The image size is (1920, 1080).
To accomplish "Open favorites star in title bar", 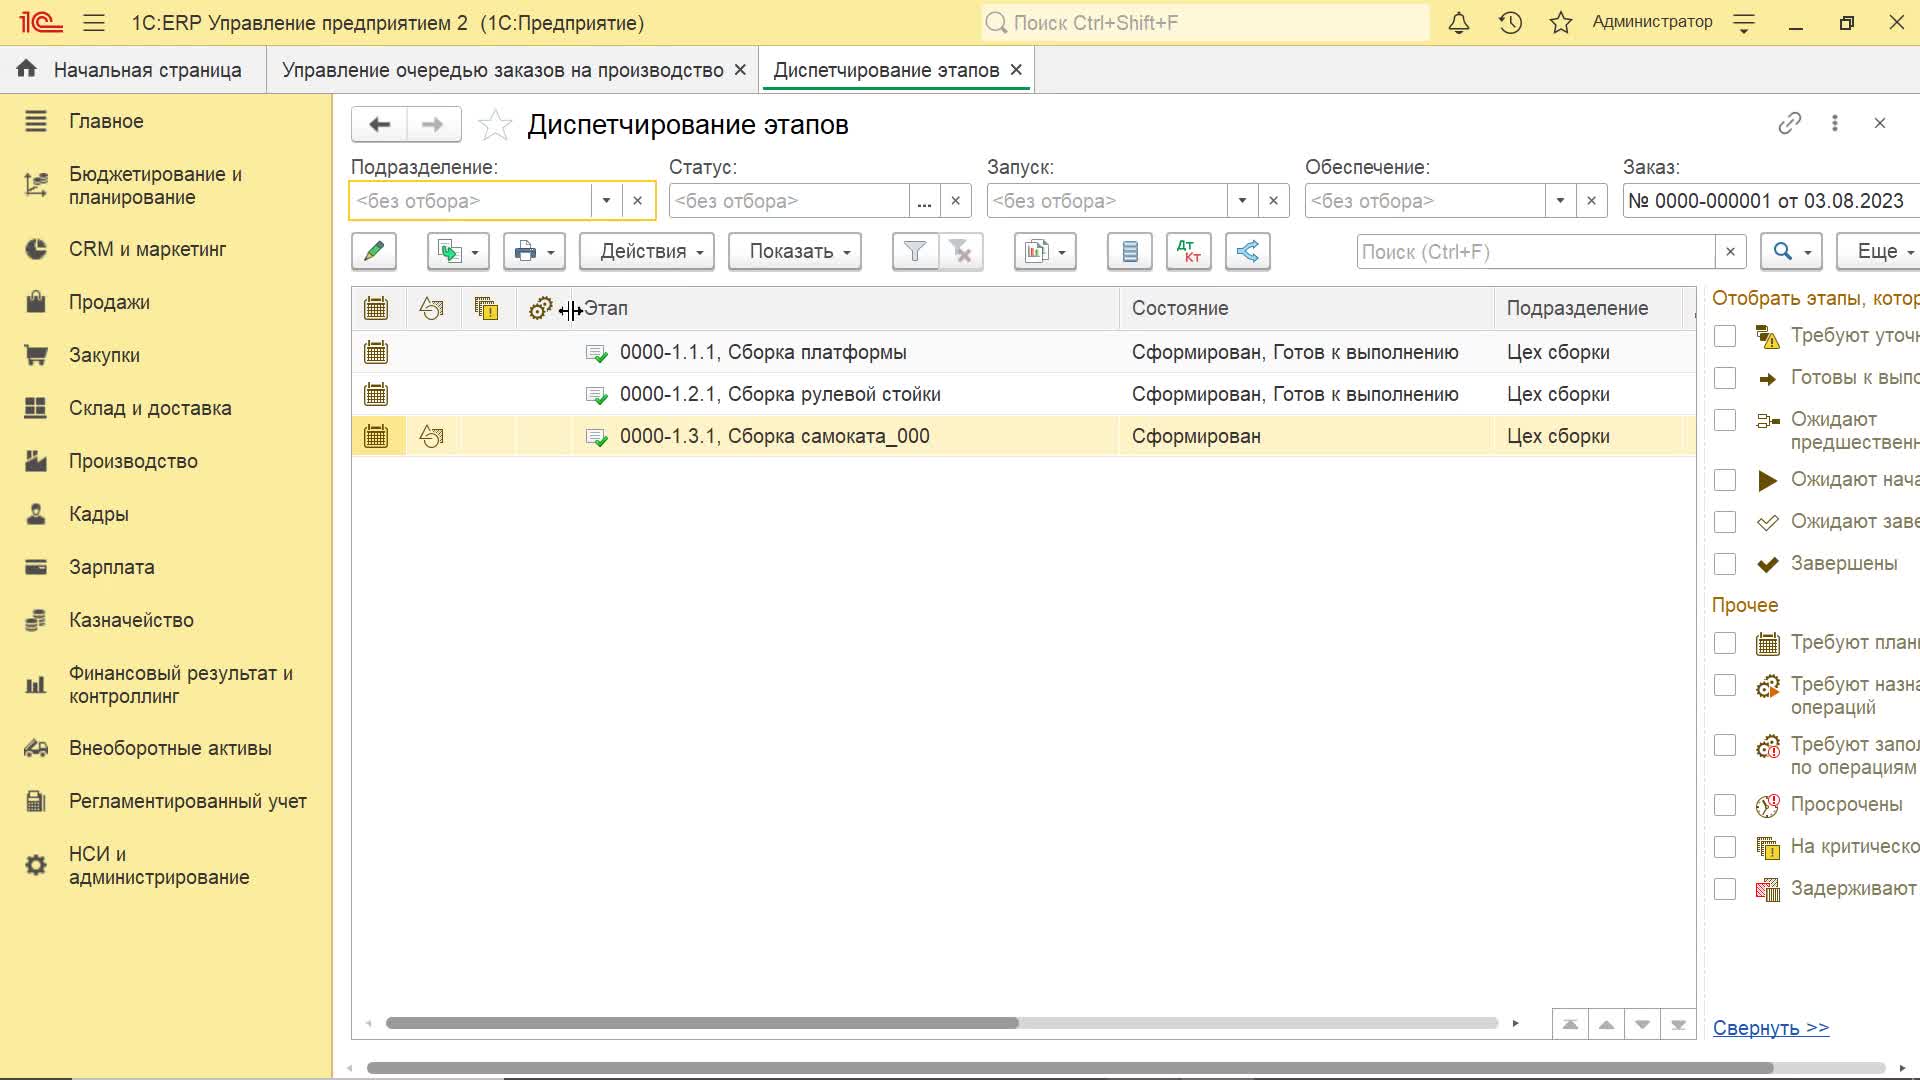I will point(1561,23).
